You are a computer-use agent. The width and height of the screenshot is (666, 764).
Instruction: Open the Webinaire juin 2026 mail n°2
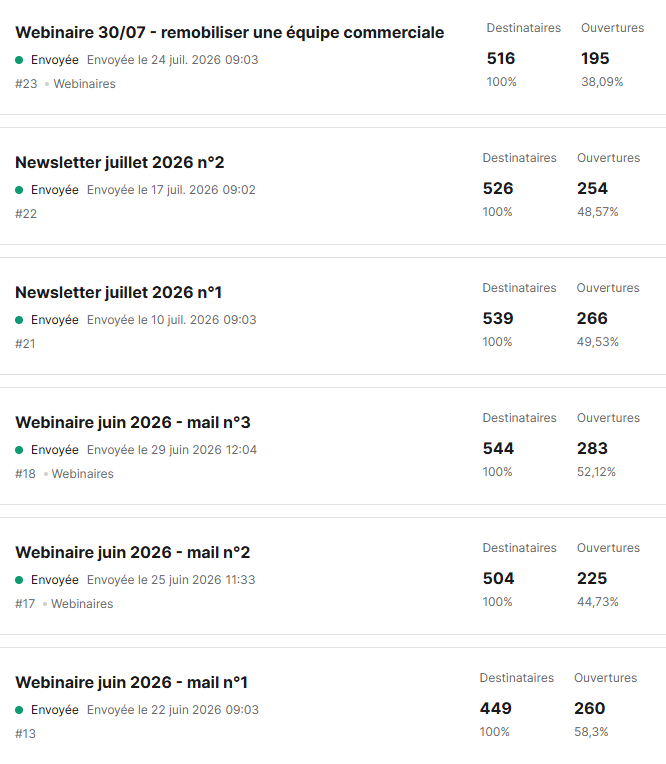[x=133, y=553]
